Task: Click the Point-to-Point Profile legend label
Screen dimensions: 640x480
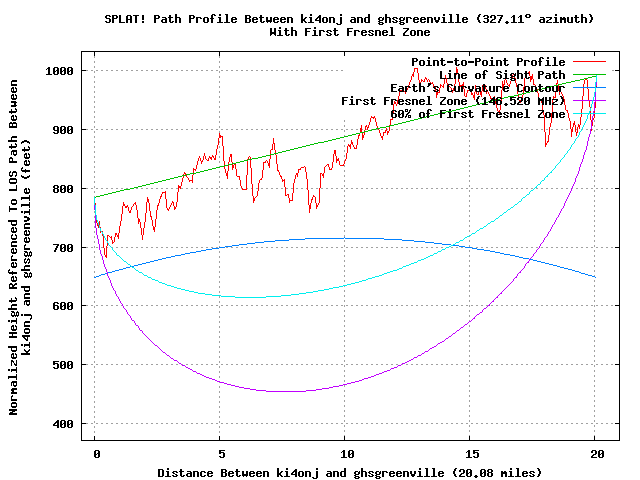Action: click(488, 62)
